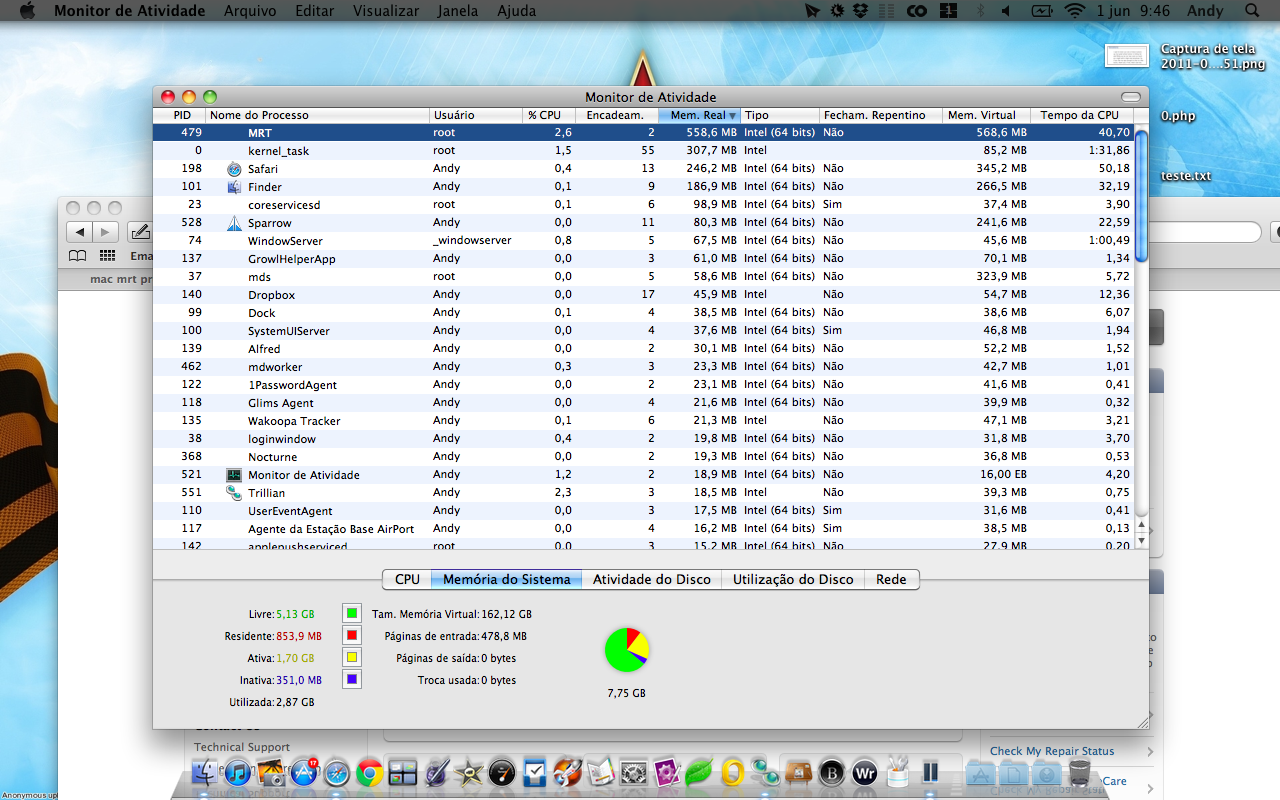
Task: Open iMovie star icon in the Dock
Action: pos(469,772)
